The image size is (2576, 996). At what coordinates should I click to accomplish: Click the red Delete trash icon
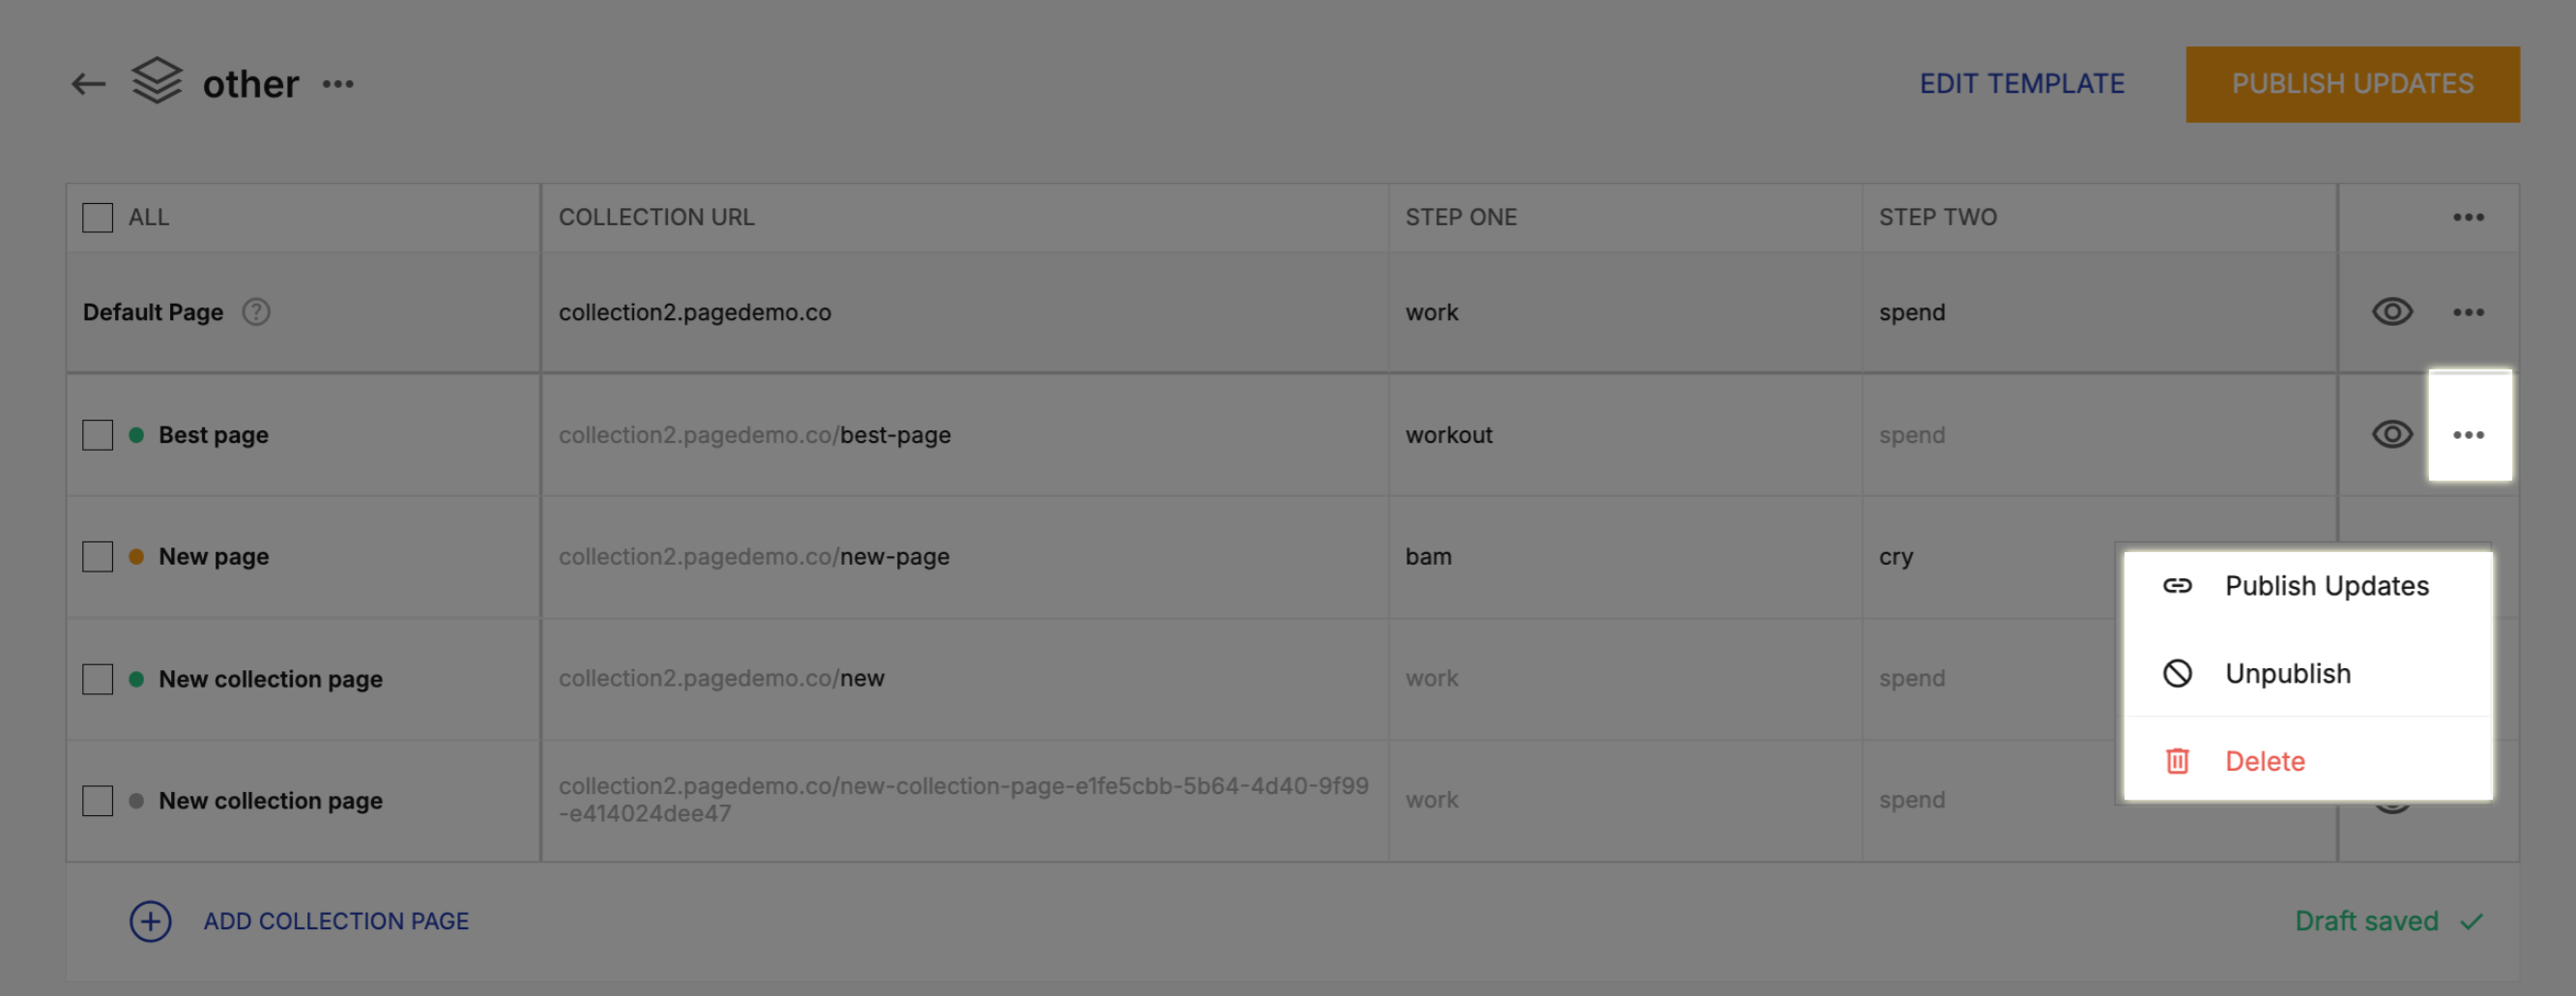tap(2177, 761)
